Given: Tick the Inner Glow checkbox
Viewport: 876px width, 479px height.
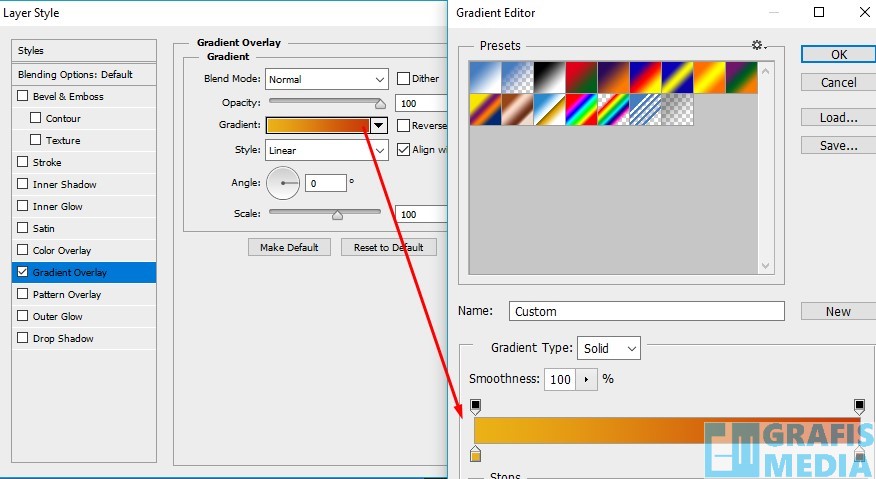Looking at the screenshot, I should pyautogui.click(x=22, y=206).
